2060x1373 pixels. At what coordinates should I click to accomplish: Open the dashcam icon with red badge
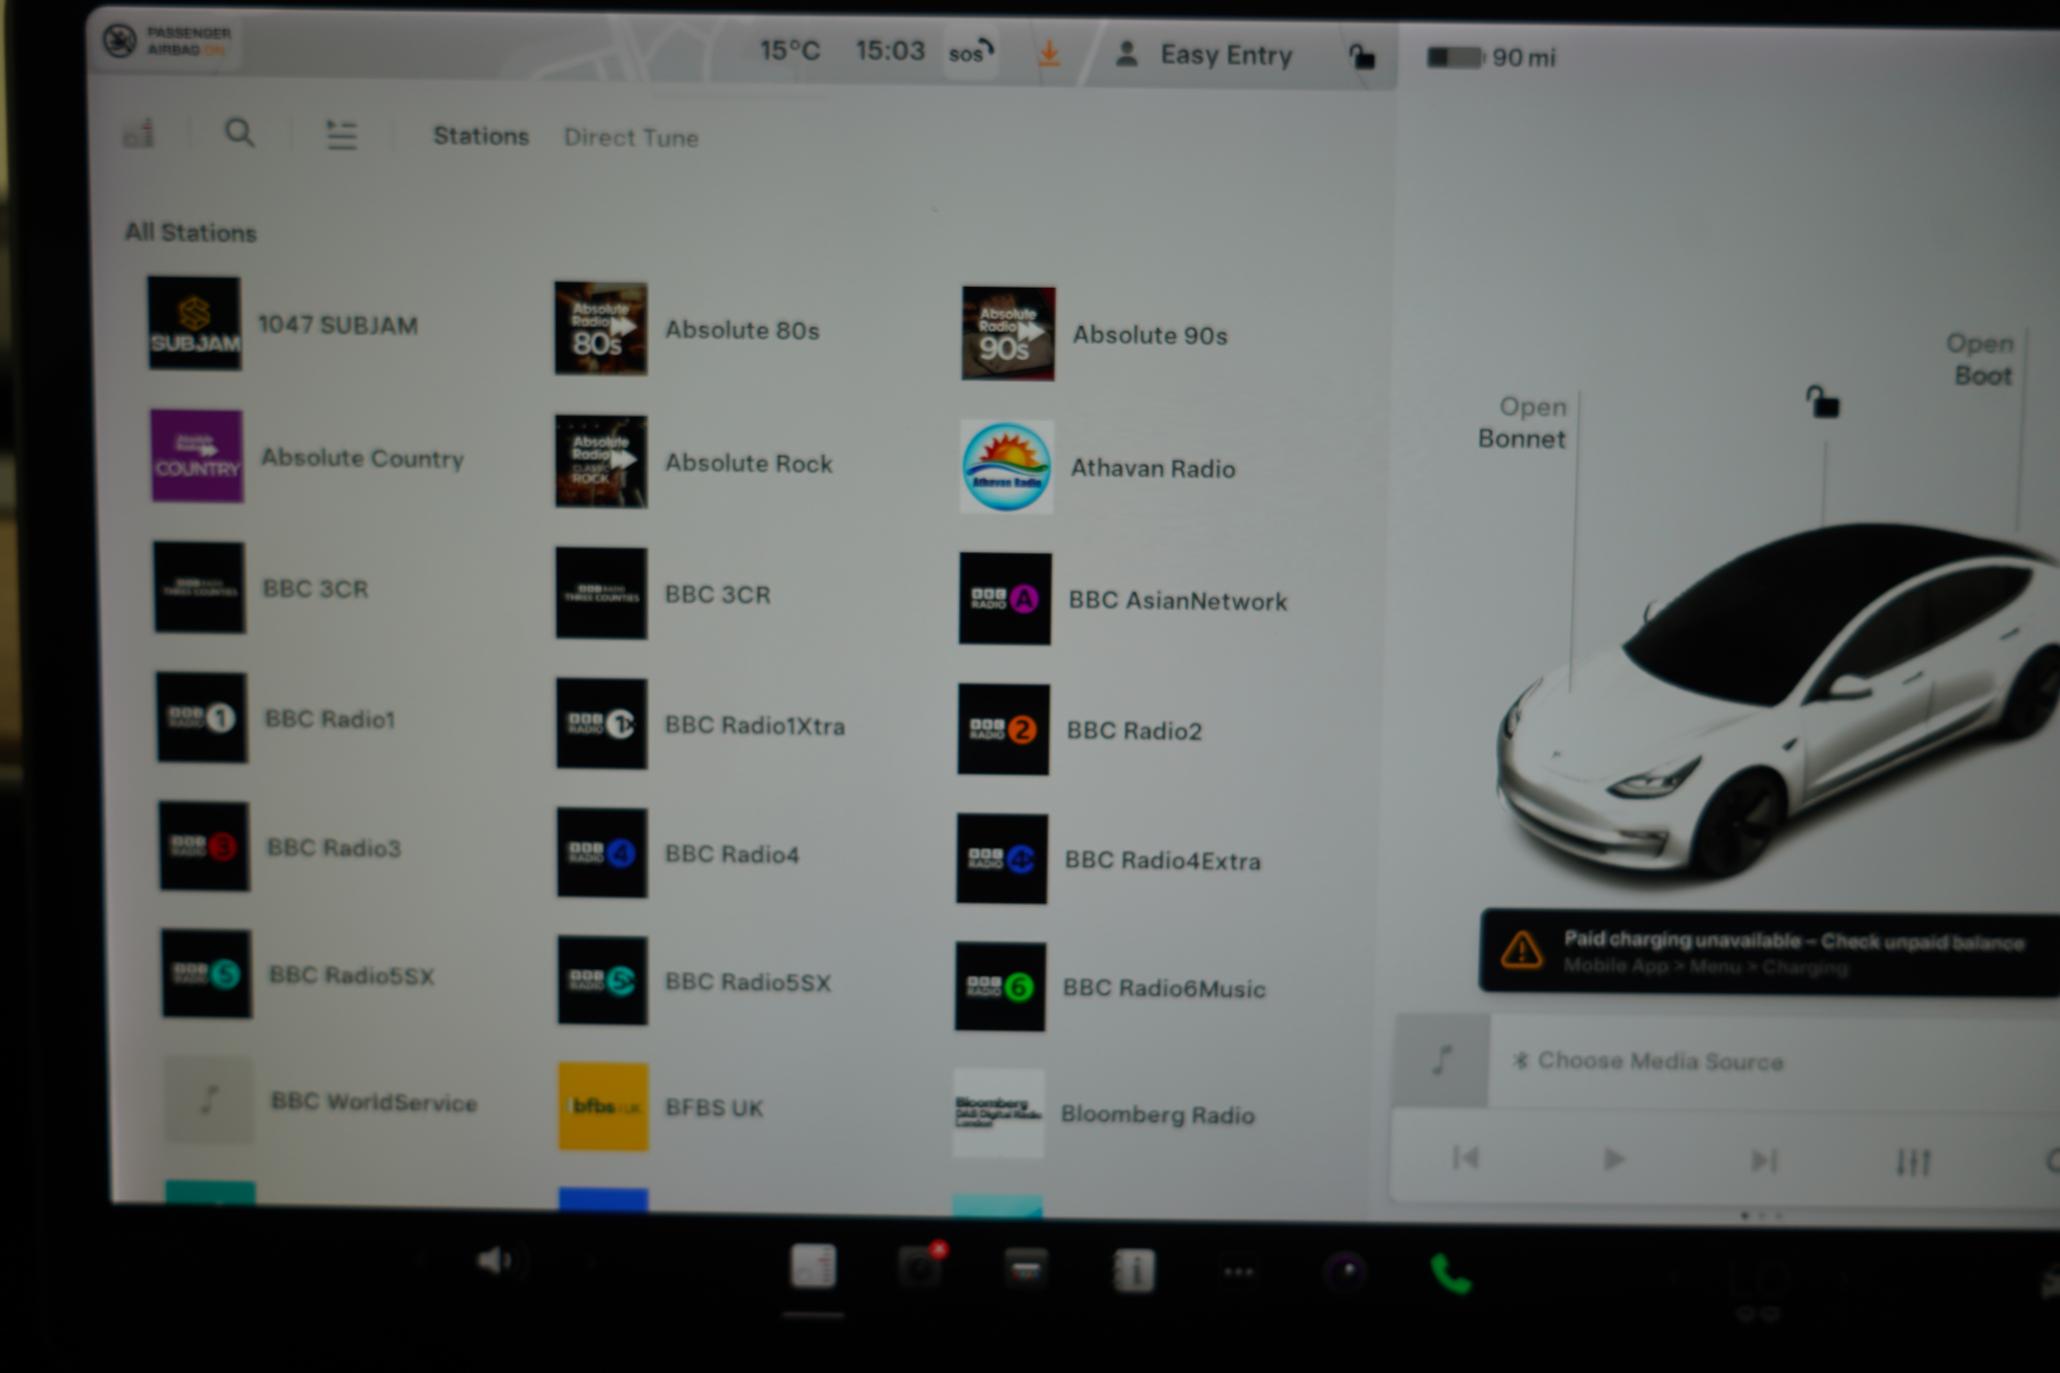click(921, 1266)
